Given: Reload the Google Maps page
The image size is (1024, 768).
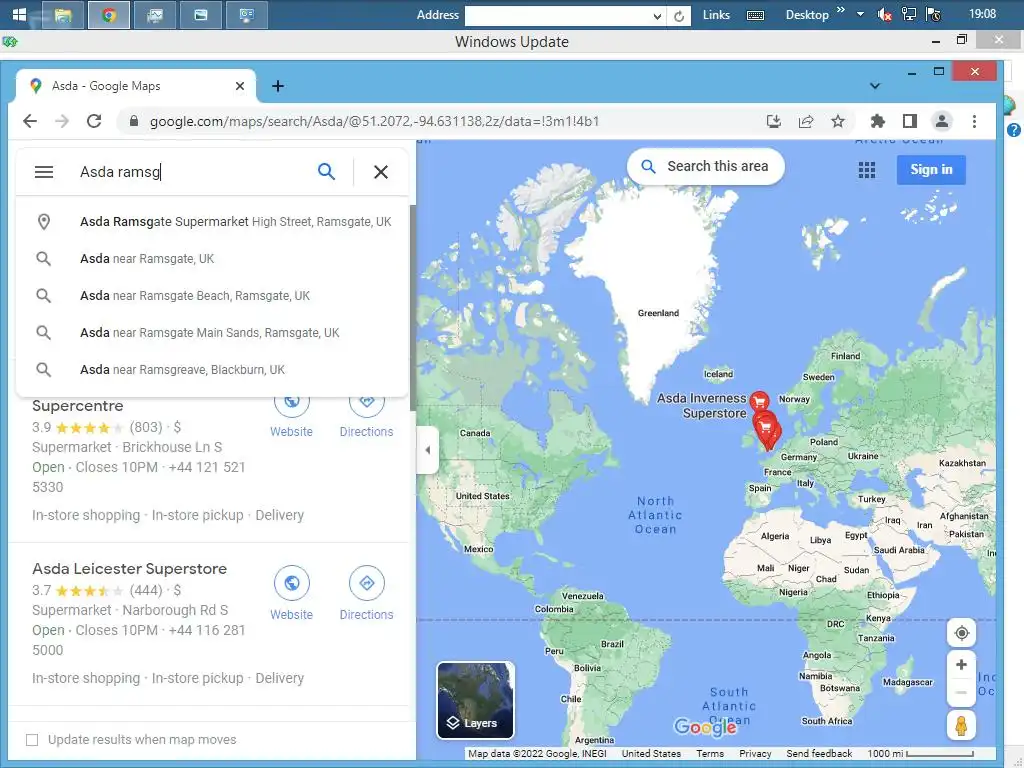Looking at the screenshot, I should (94, 121).
